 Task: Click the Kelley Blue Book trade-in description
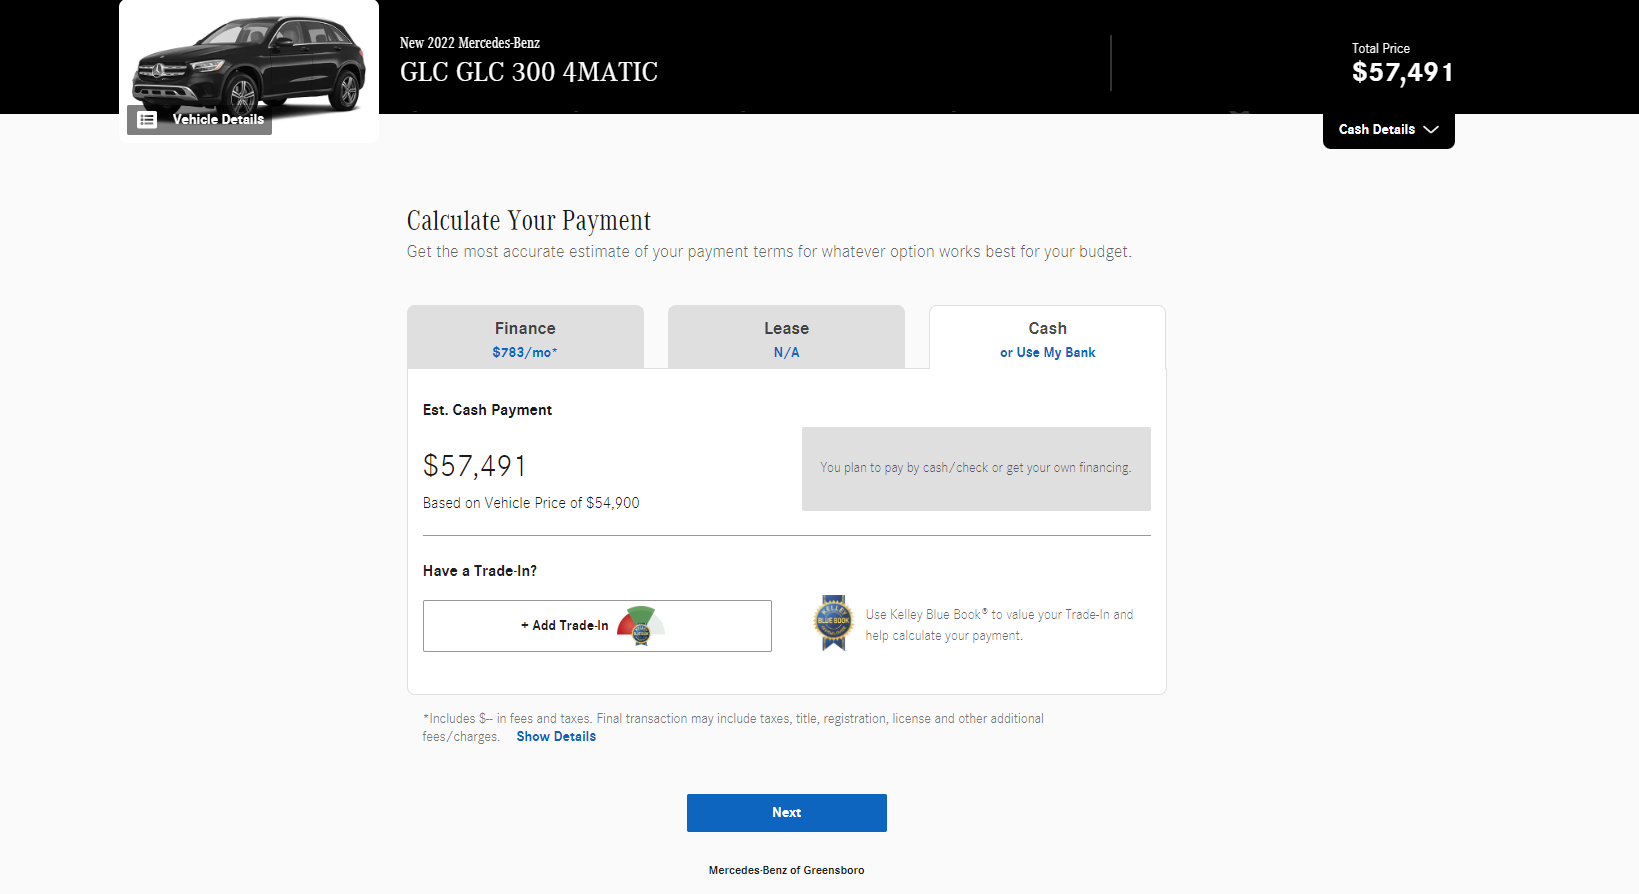pyautogui.click(x=1000, y=625)
